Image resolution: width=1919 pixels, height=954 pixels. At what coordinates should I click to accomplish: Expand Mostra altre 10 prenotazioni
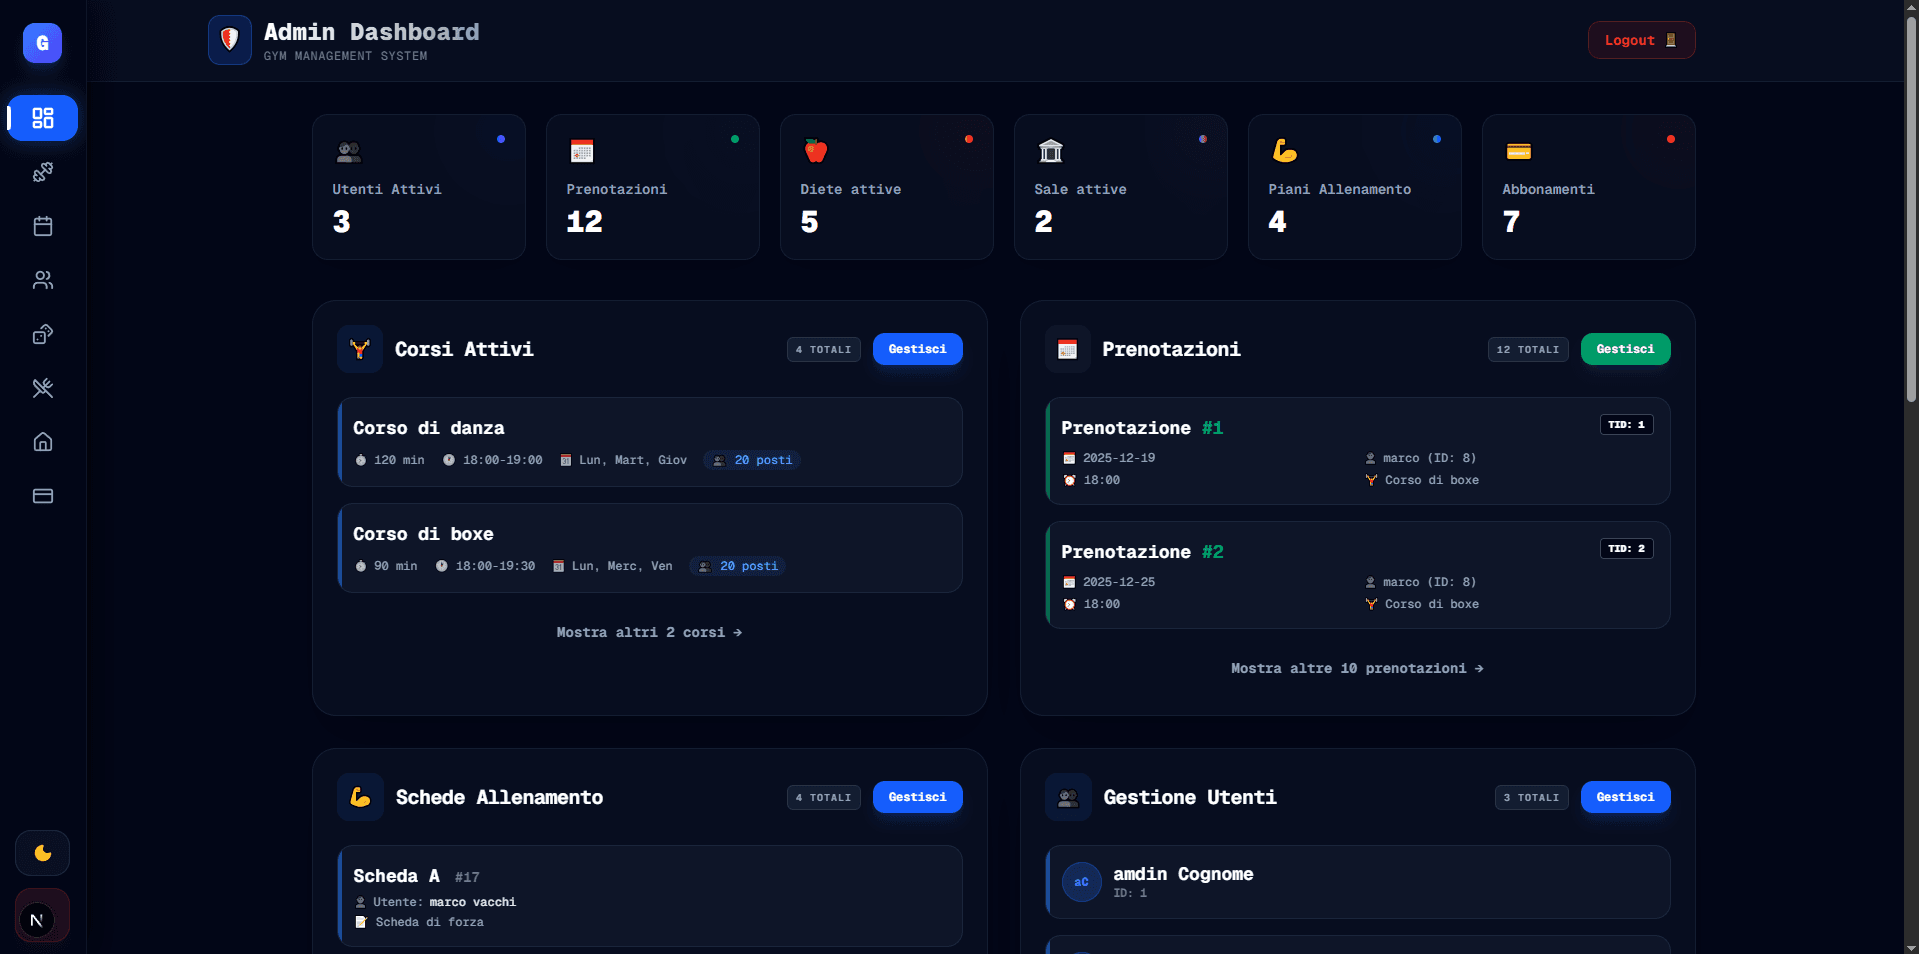click(1358, 669)
